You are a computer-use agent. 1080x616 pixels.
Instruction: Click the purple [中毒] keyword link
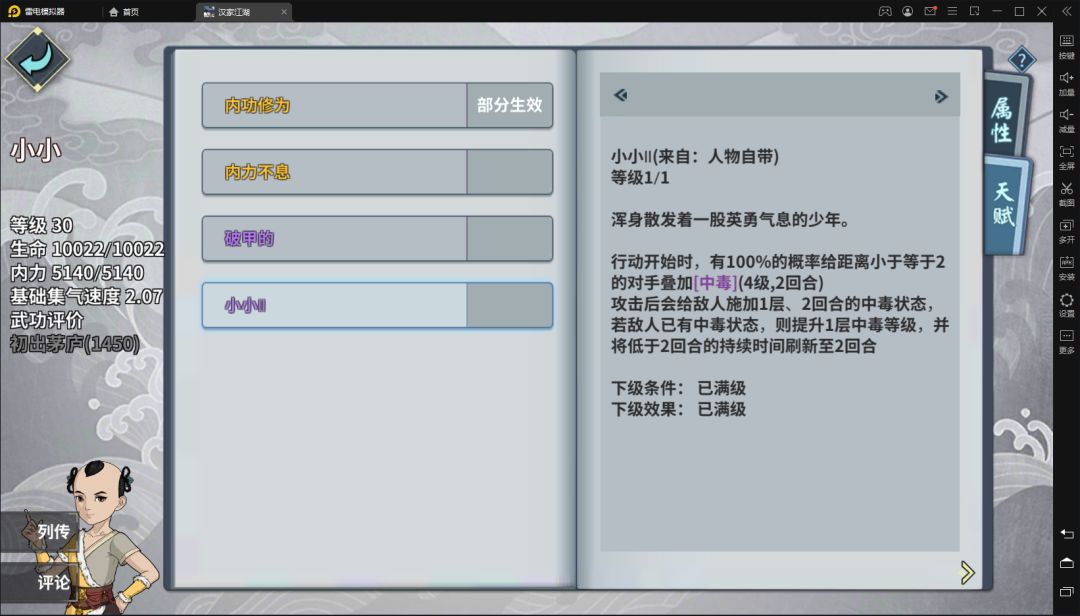[x=716, y=283]
